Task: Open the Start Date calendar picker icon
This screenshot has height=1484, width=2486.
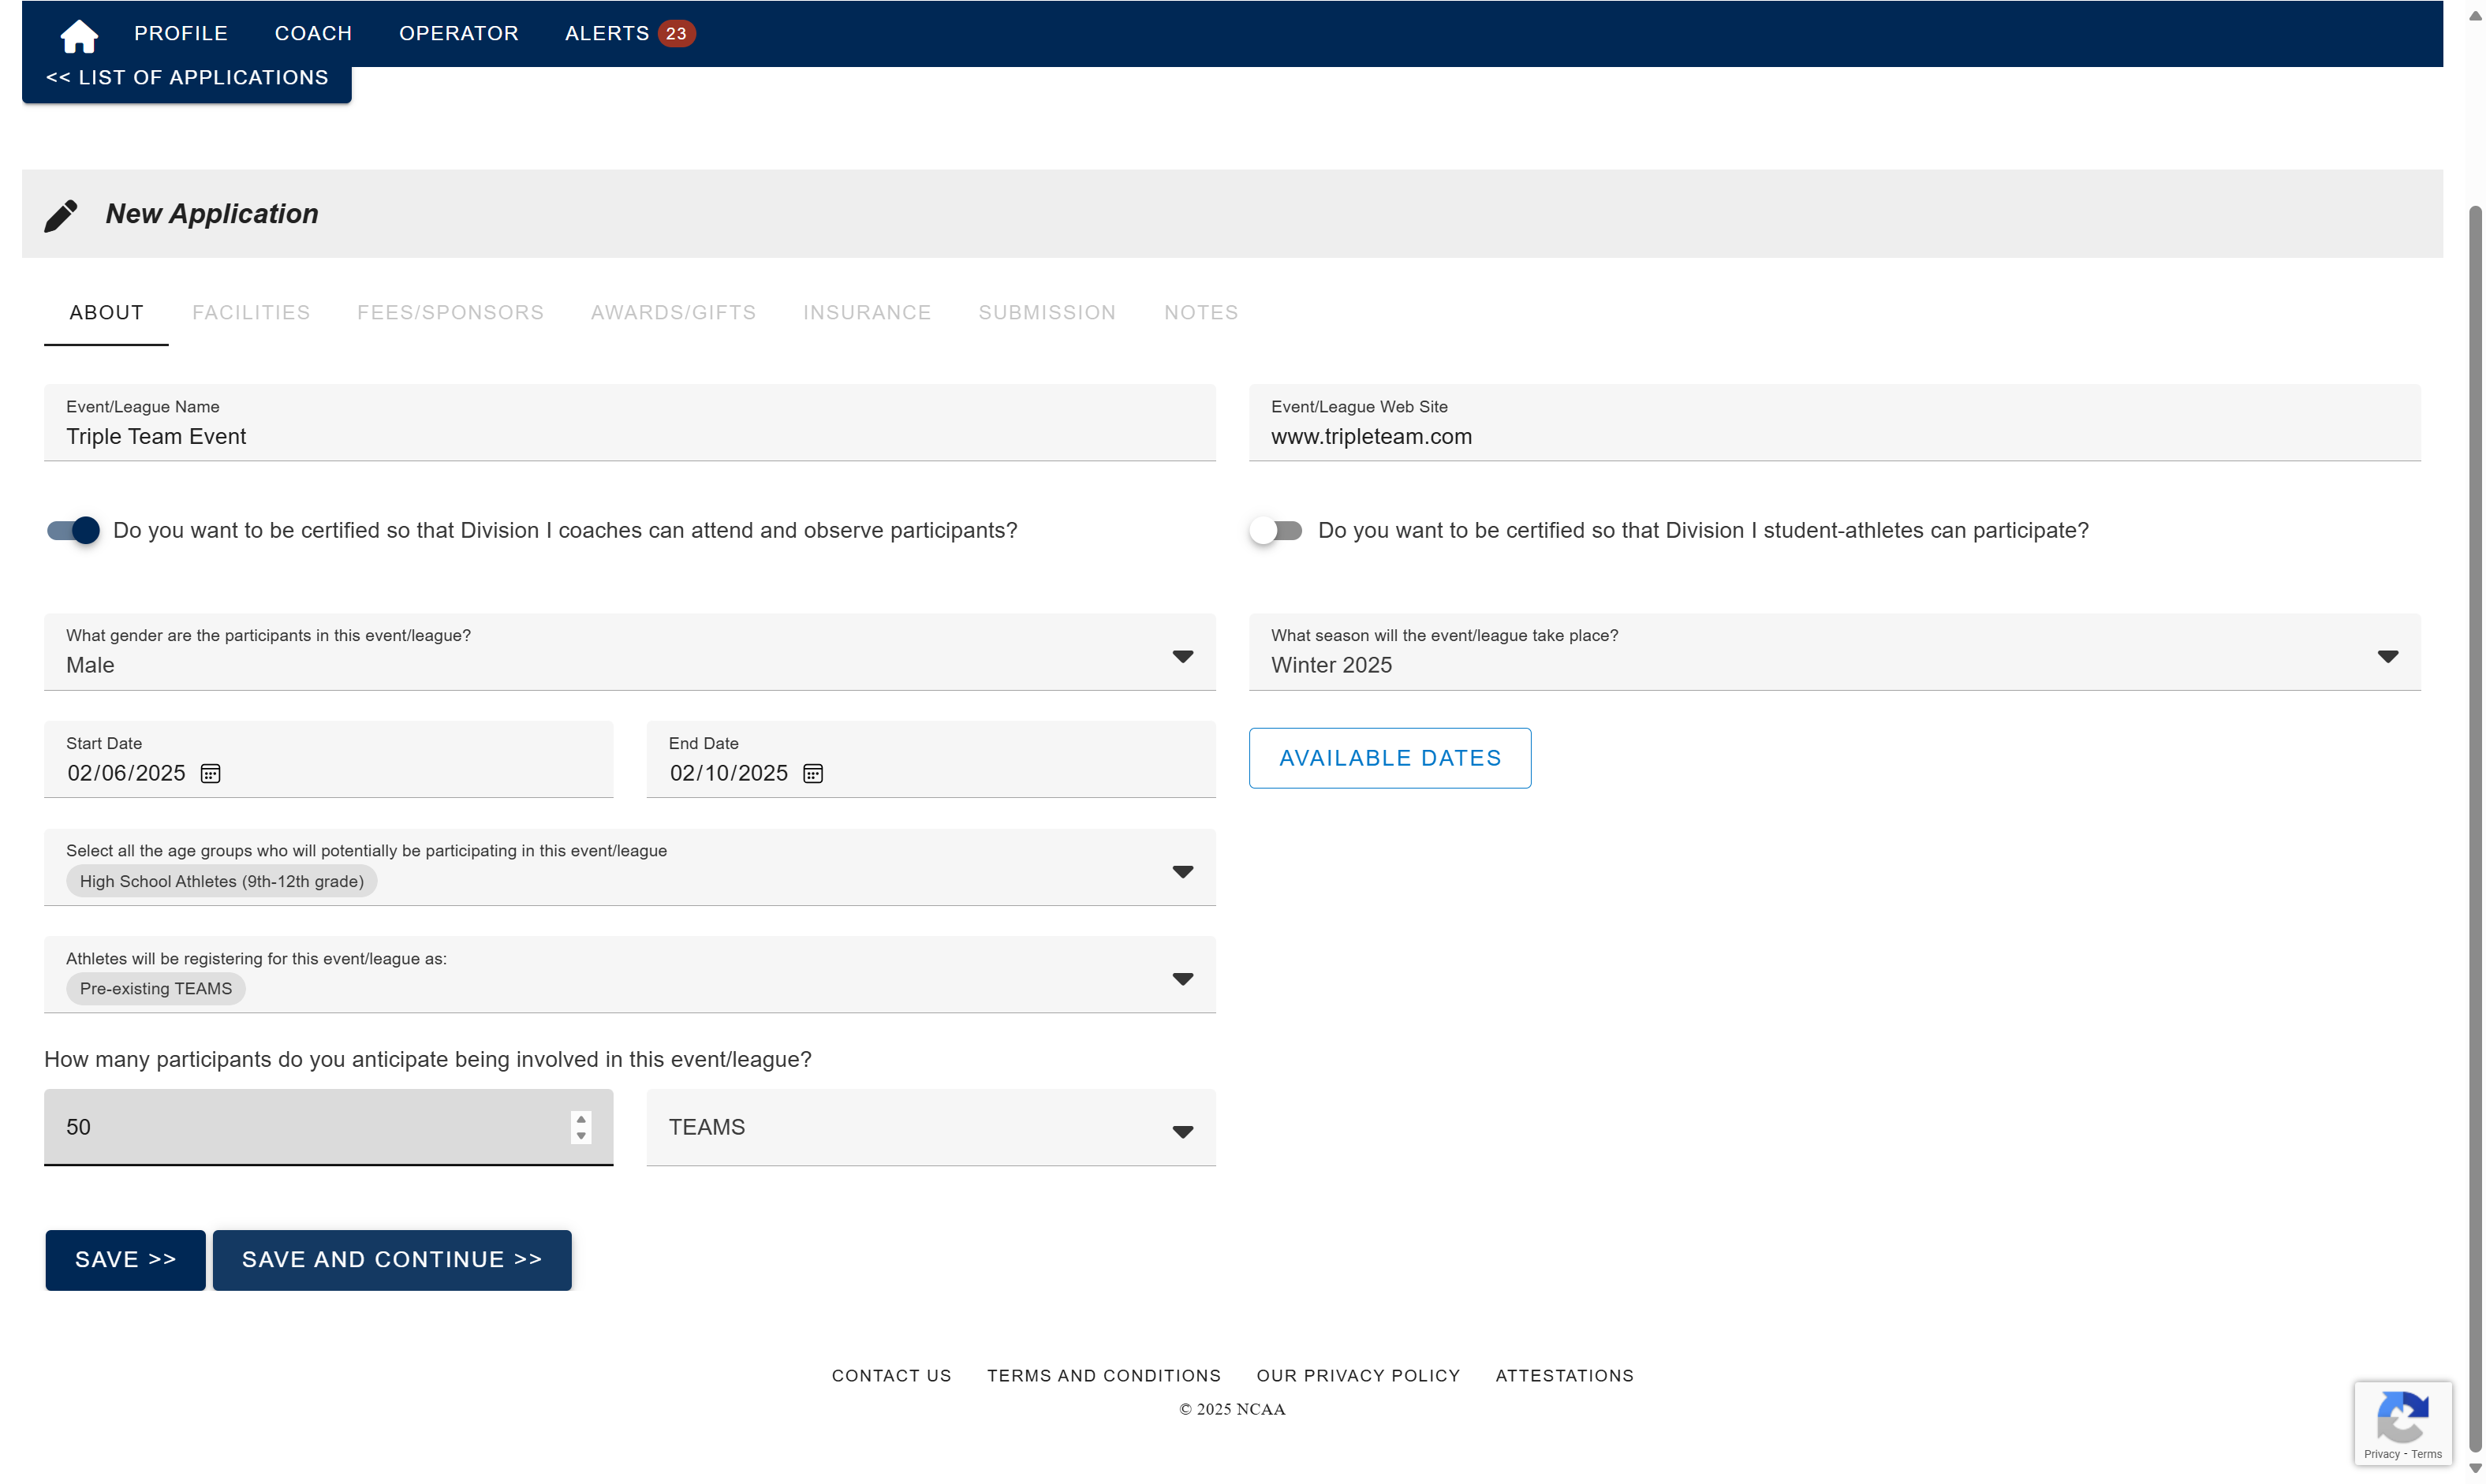Action: tap(210, 773)
